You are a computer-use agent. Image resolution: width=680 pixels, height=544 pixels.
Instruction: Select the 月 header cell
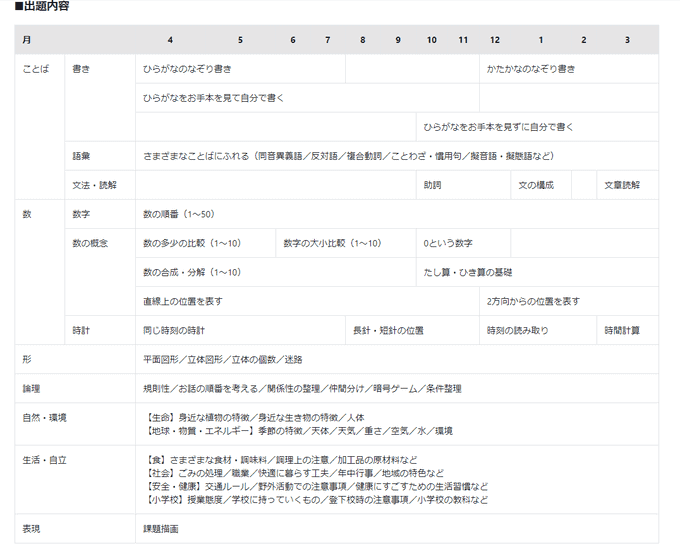click(x=26, y=40)
